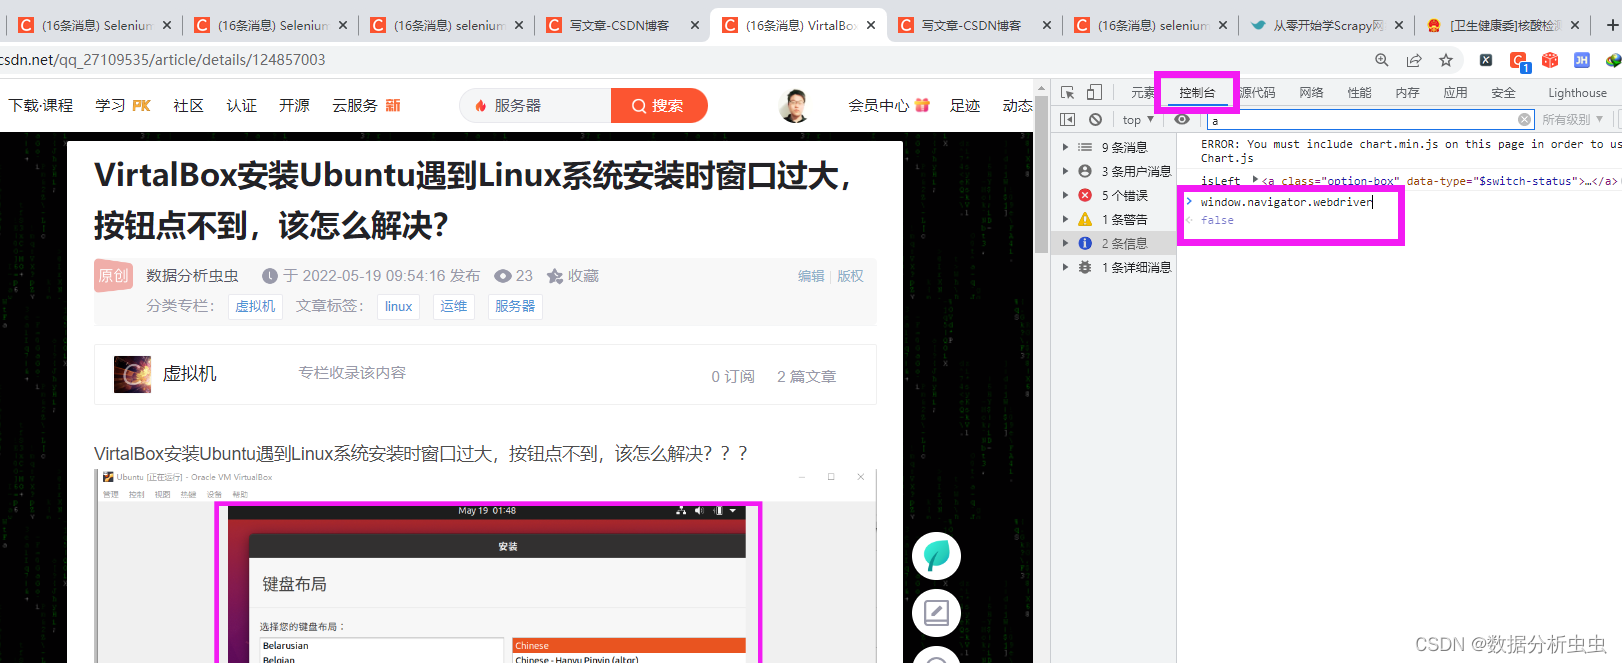Click the 原创 badge beside the author
The image size is (1622, 663).
coord(113,275)
